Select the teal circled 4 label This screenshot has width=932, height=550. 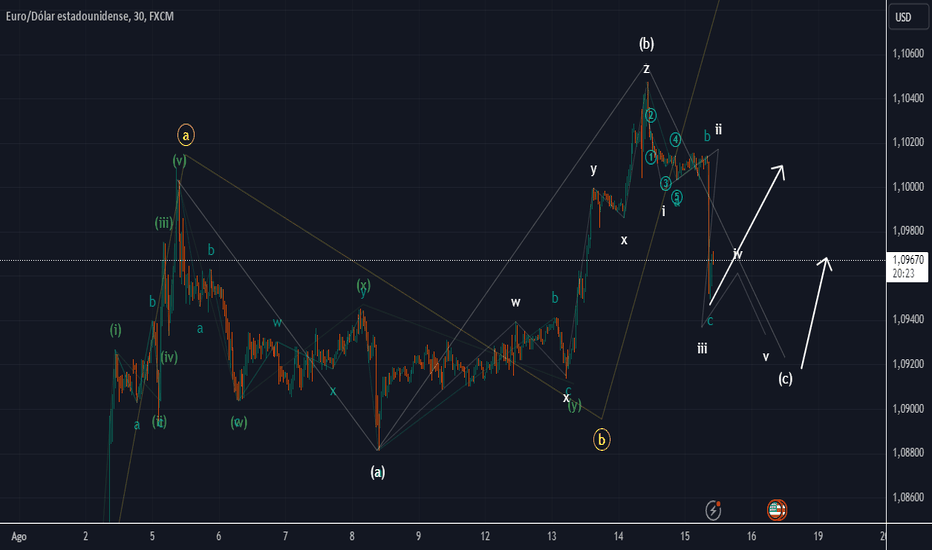(675, 140)
